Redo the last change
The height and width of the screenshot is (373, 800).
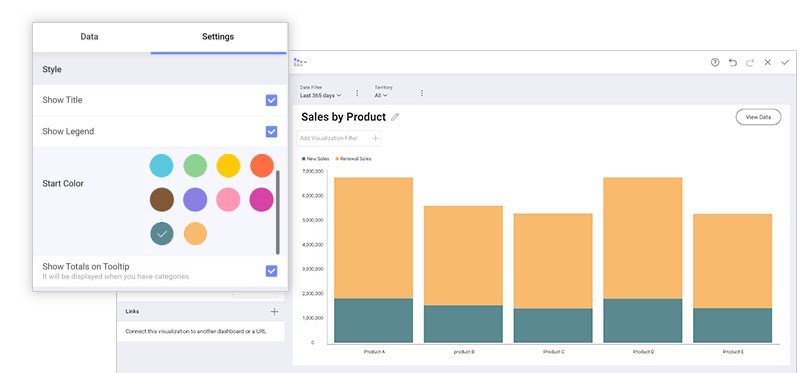click(x=750, y=62)
